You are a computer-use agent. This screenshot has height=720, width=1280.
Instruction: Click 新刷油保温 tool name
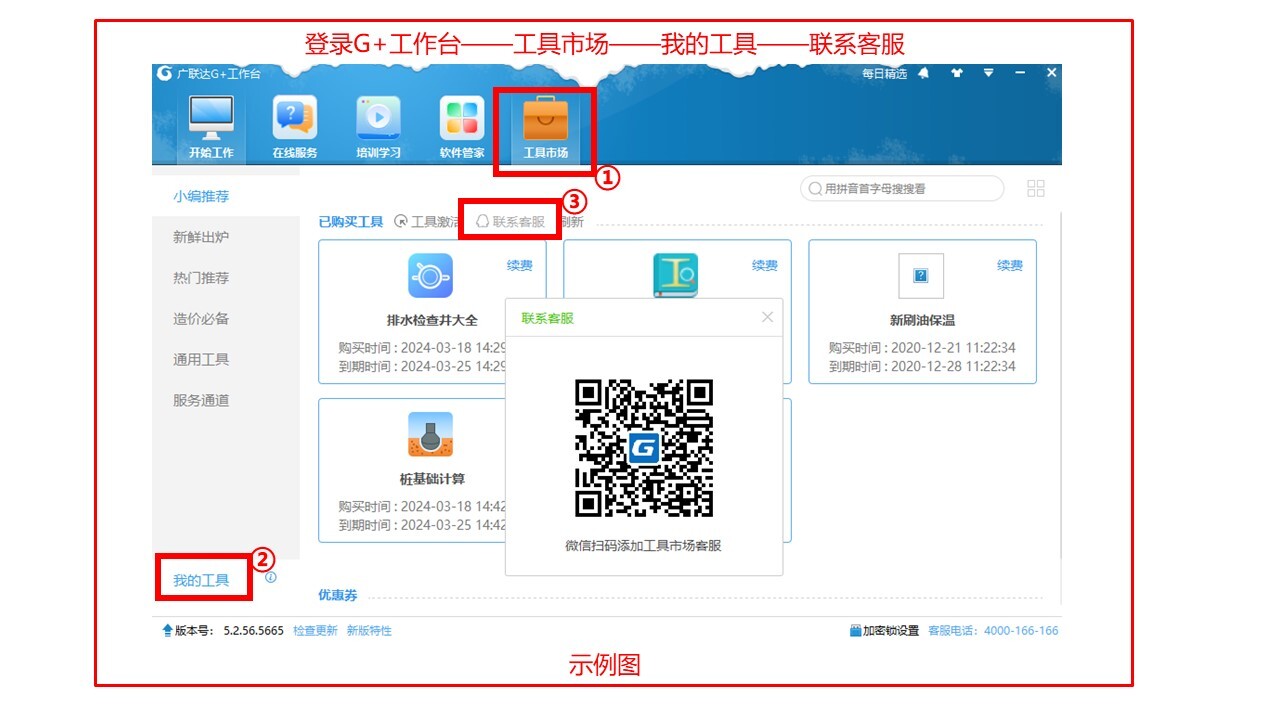(922, 321)
